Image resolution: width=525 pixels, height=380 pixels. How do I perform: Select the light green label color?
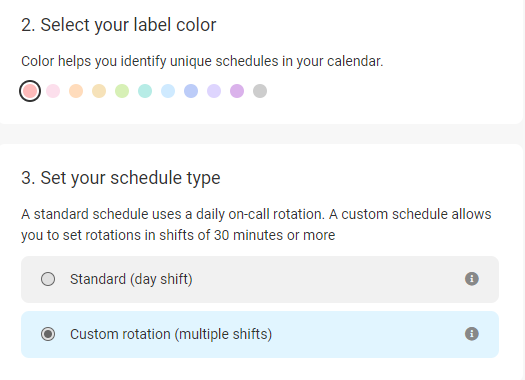pyautogui.click(x=122, y=91)
